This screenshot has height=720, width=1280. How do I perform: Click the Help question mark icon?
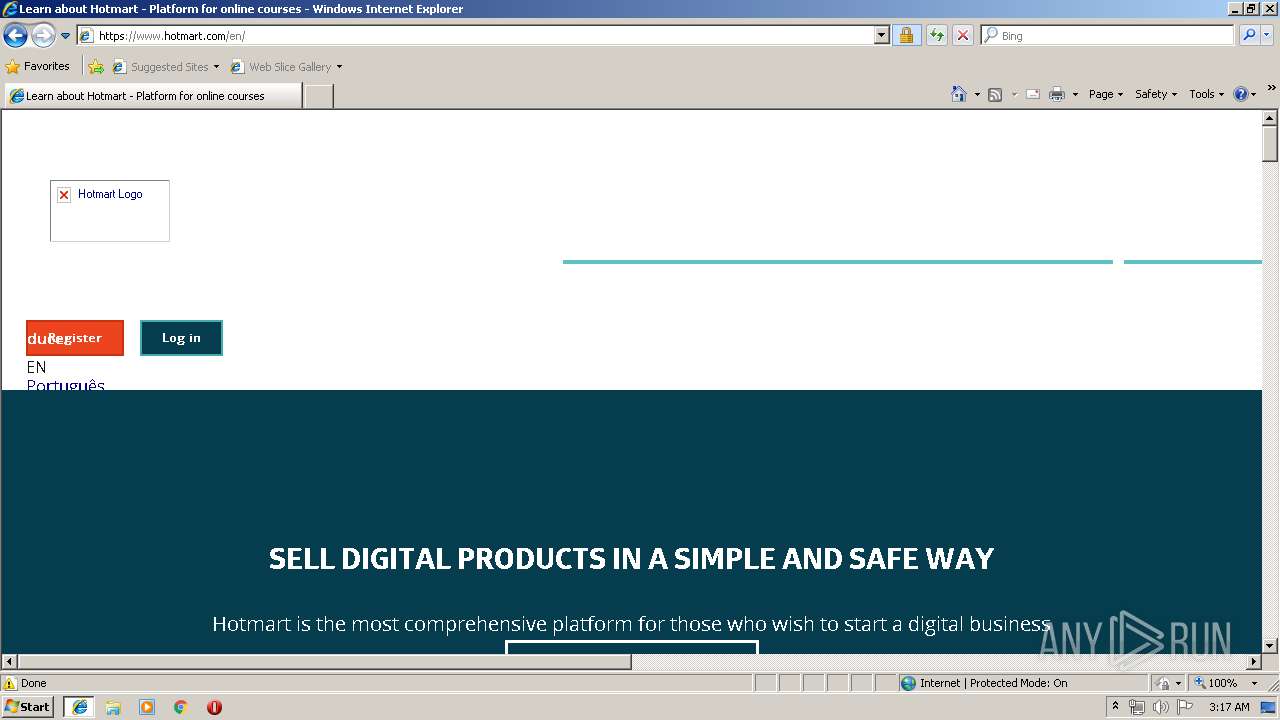1241,94
